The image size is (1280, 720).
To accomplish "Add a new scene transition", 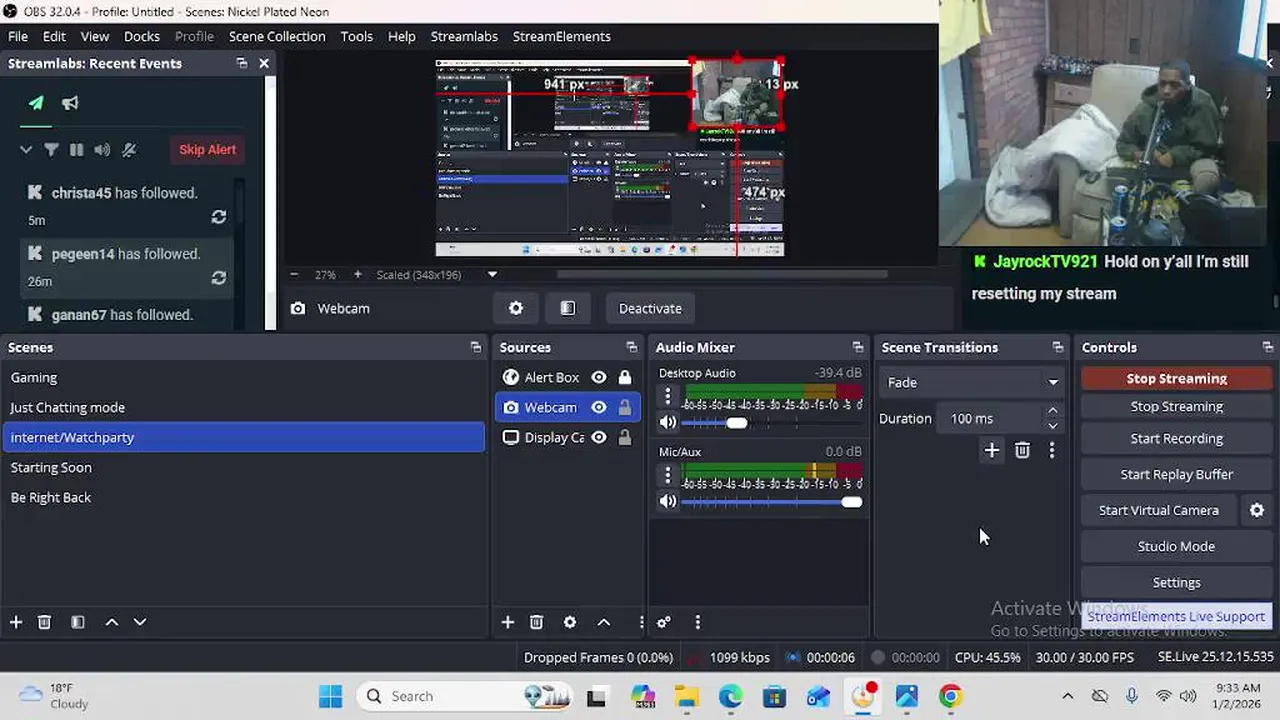I will tap(992, 451).
